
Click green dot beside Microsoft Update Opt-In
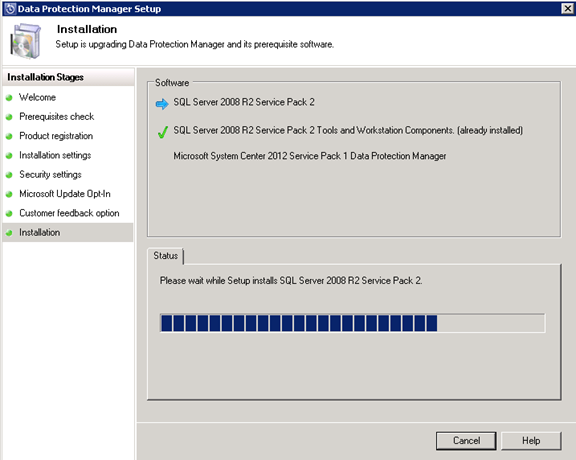(x=10, y=194)
